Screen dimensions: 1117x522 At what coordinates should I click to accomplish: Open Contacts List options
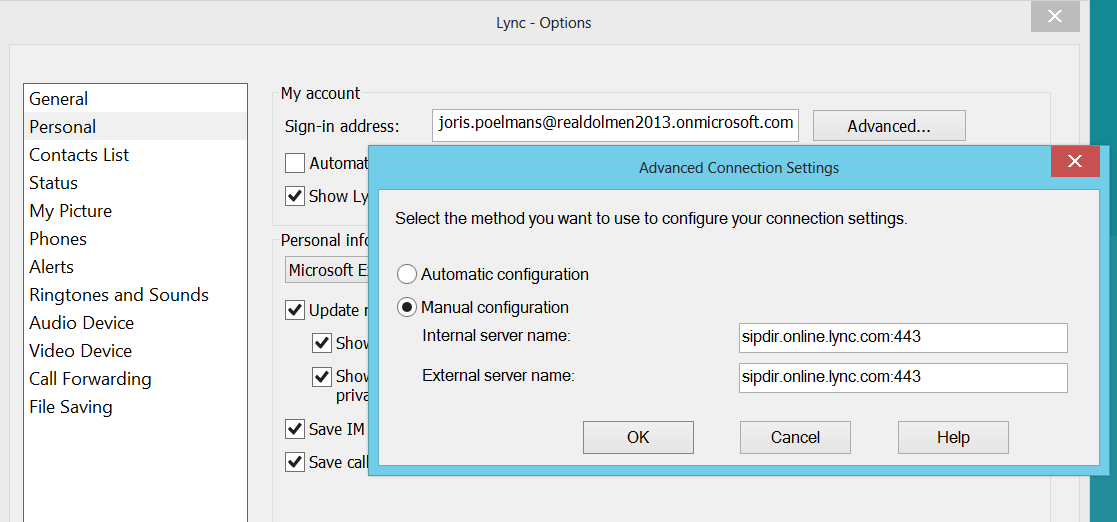coord(135,155)
